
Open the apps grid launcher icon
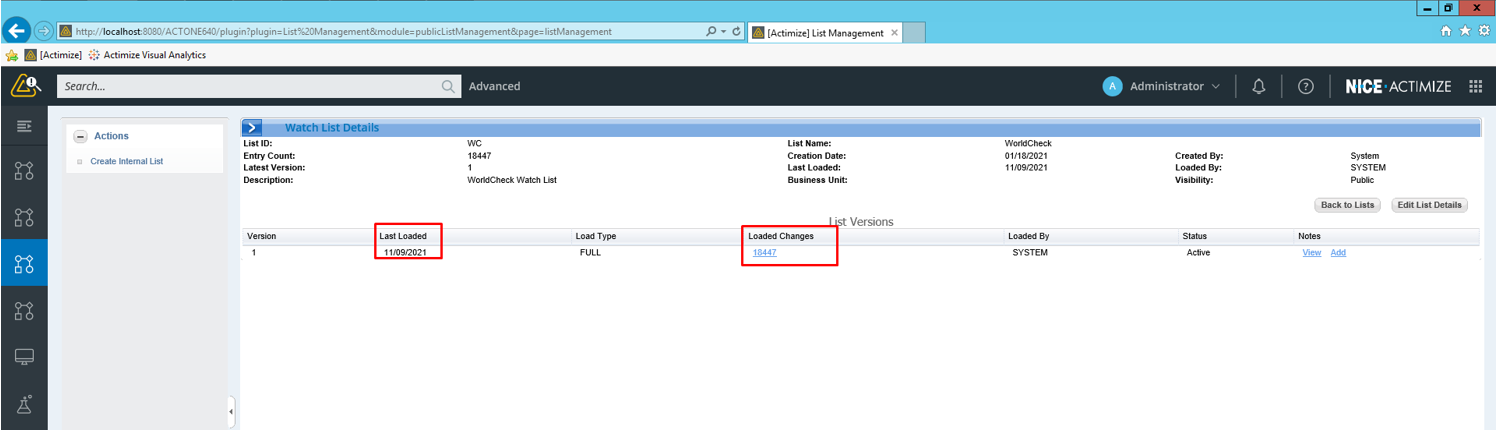click(1475, 86)
